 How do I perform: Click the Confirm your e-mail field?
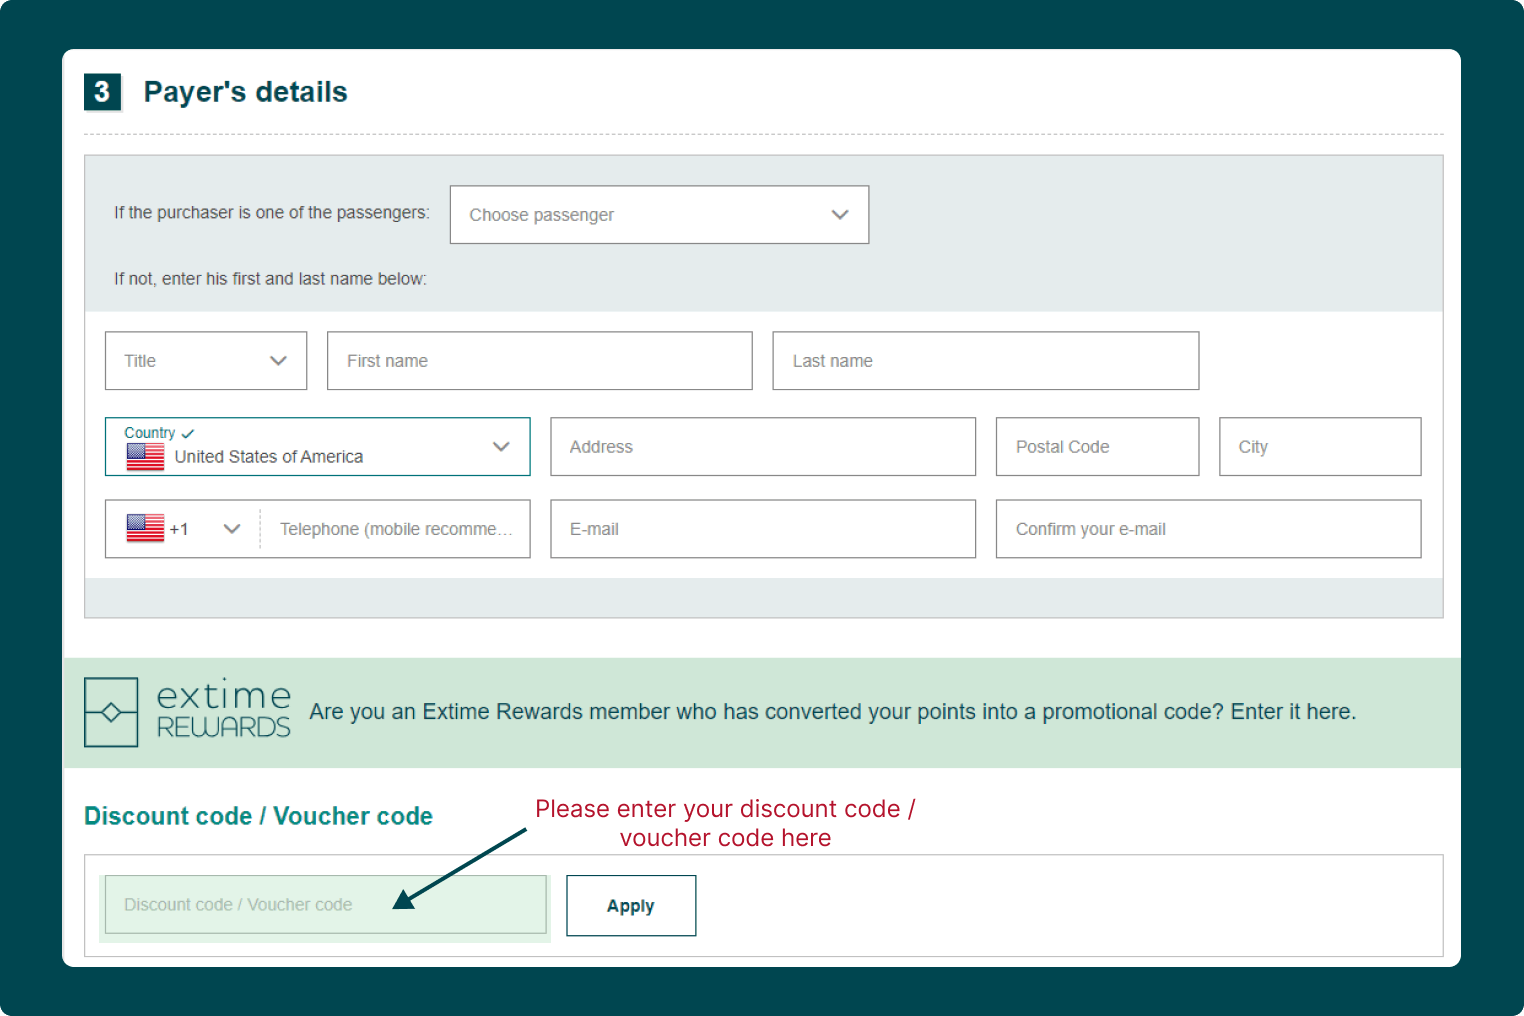[x=1208, y=529]
